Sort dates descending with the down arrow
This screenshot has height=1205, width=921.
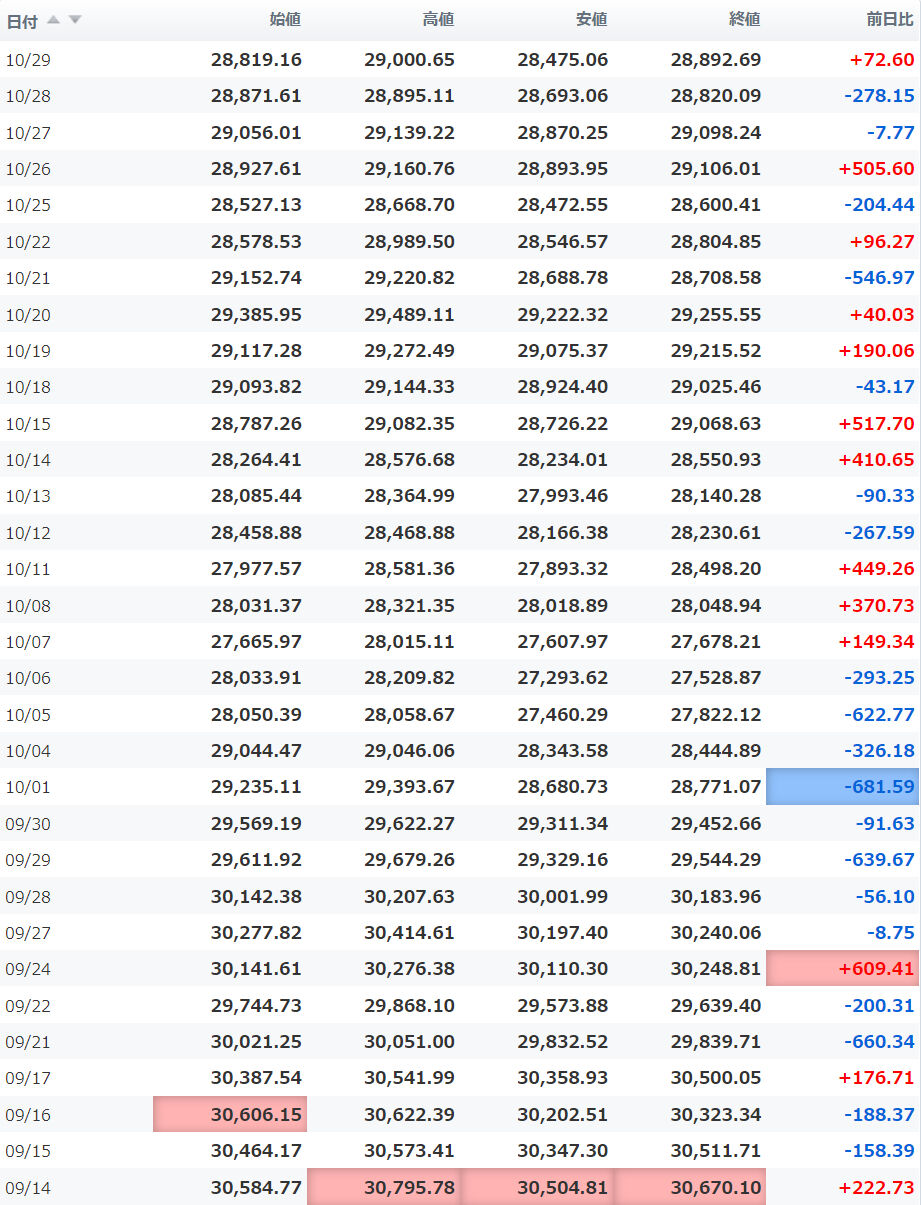(75, 20)
